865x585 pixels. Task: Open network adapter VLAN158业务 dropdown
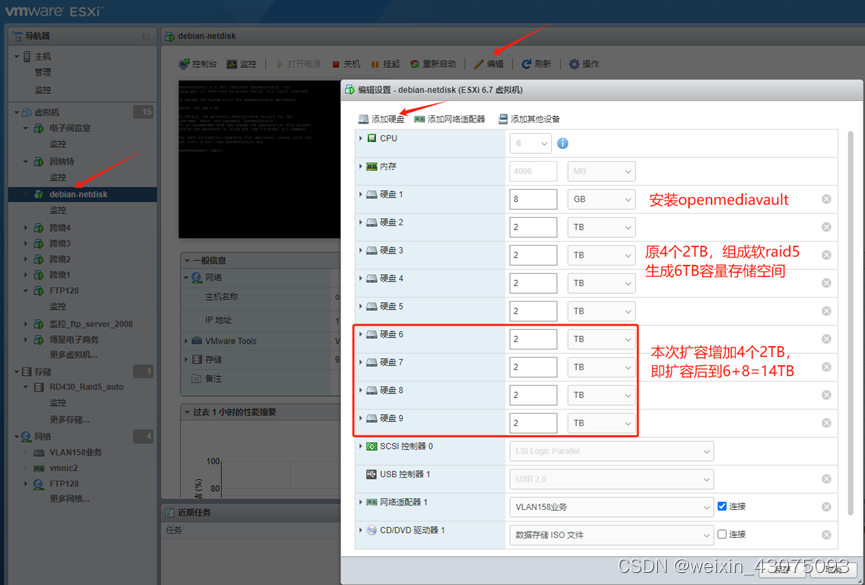click(611, 507)
